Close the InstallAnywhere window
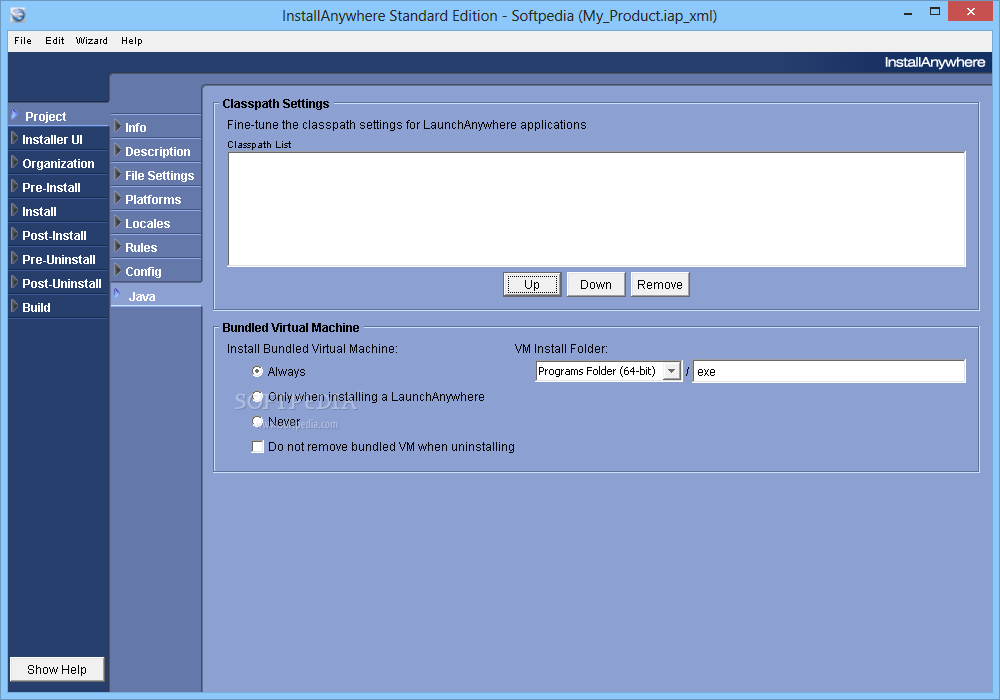Image resolution: width=1000 pixels, height=700 pixels. [x=970, y=11]
